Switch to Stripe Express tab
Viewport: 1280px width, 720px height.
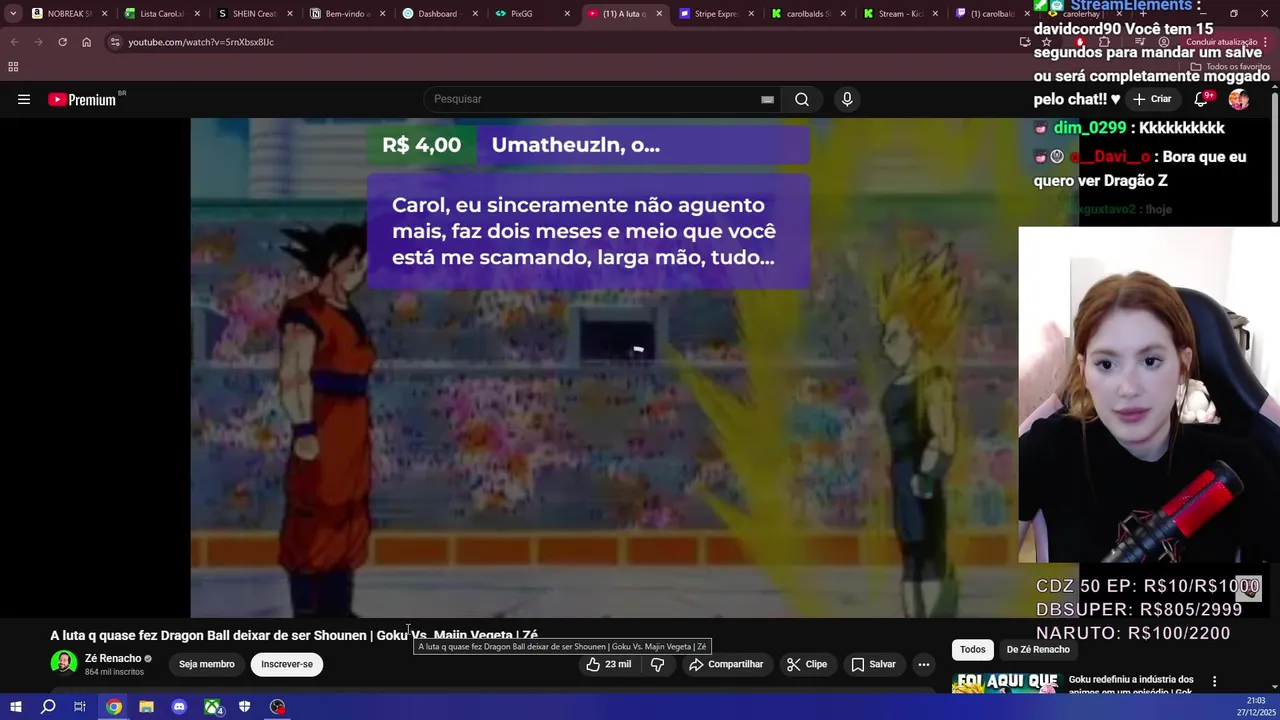pyautogui.click(x=715, y=14)
